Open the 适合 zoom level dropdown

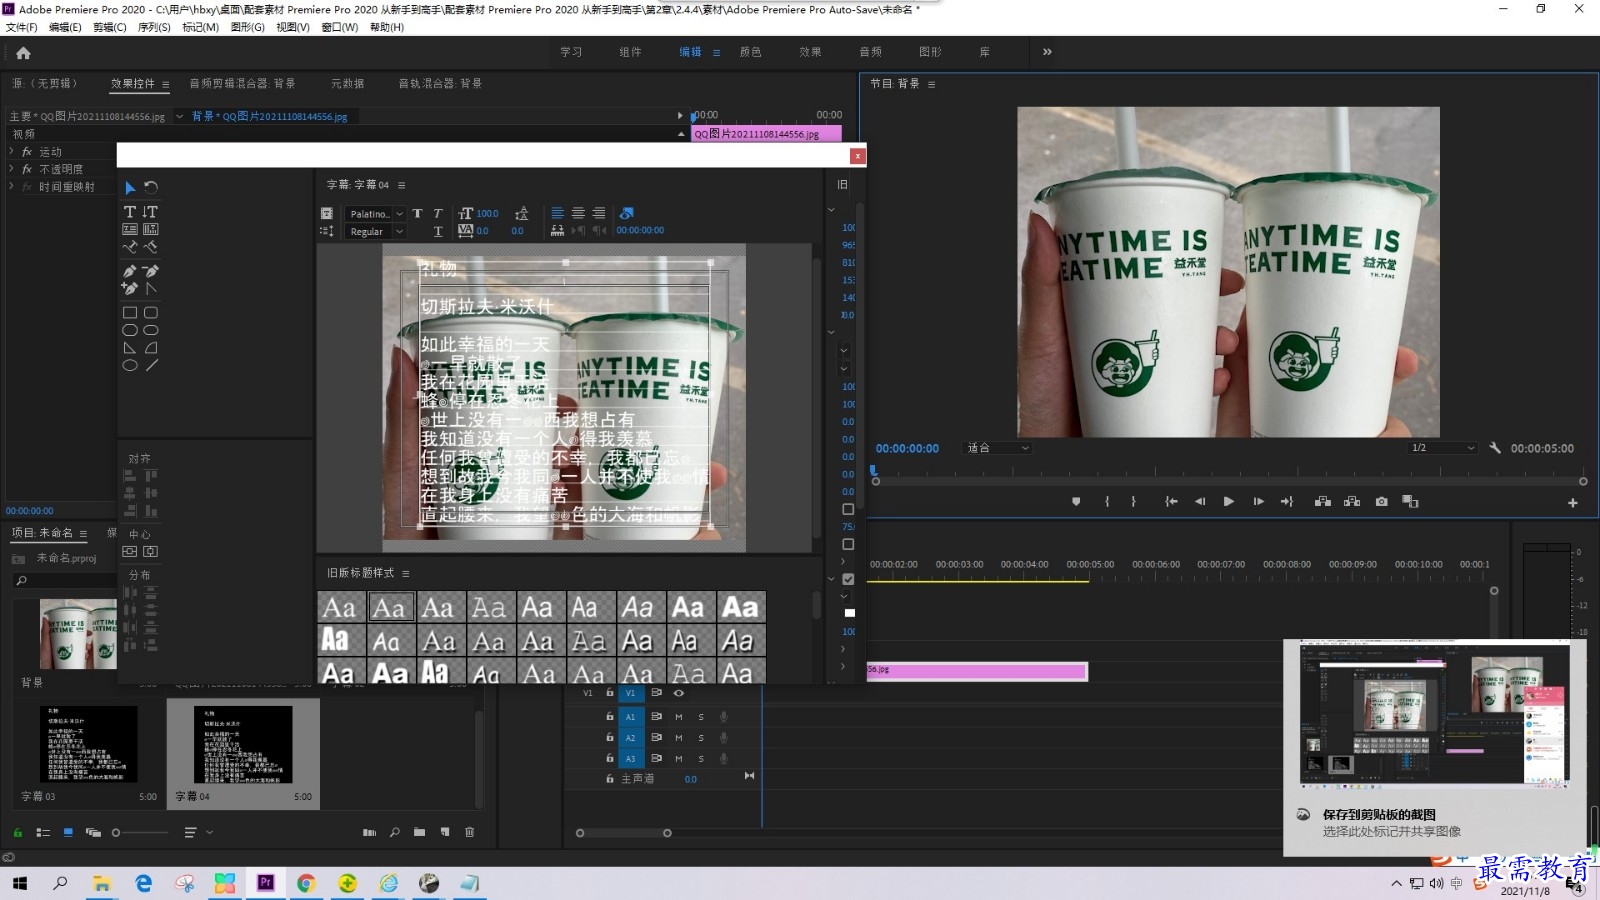click(997, 448)
